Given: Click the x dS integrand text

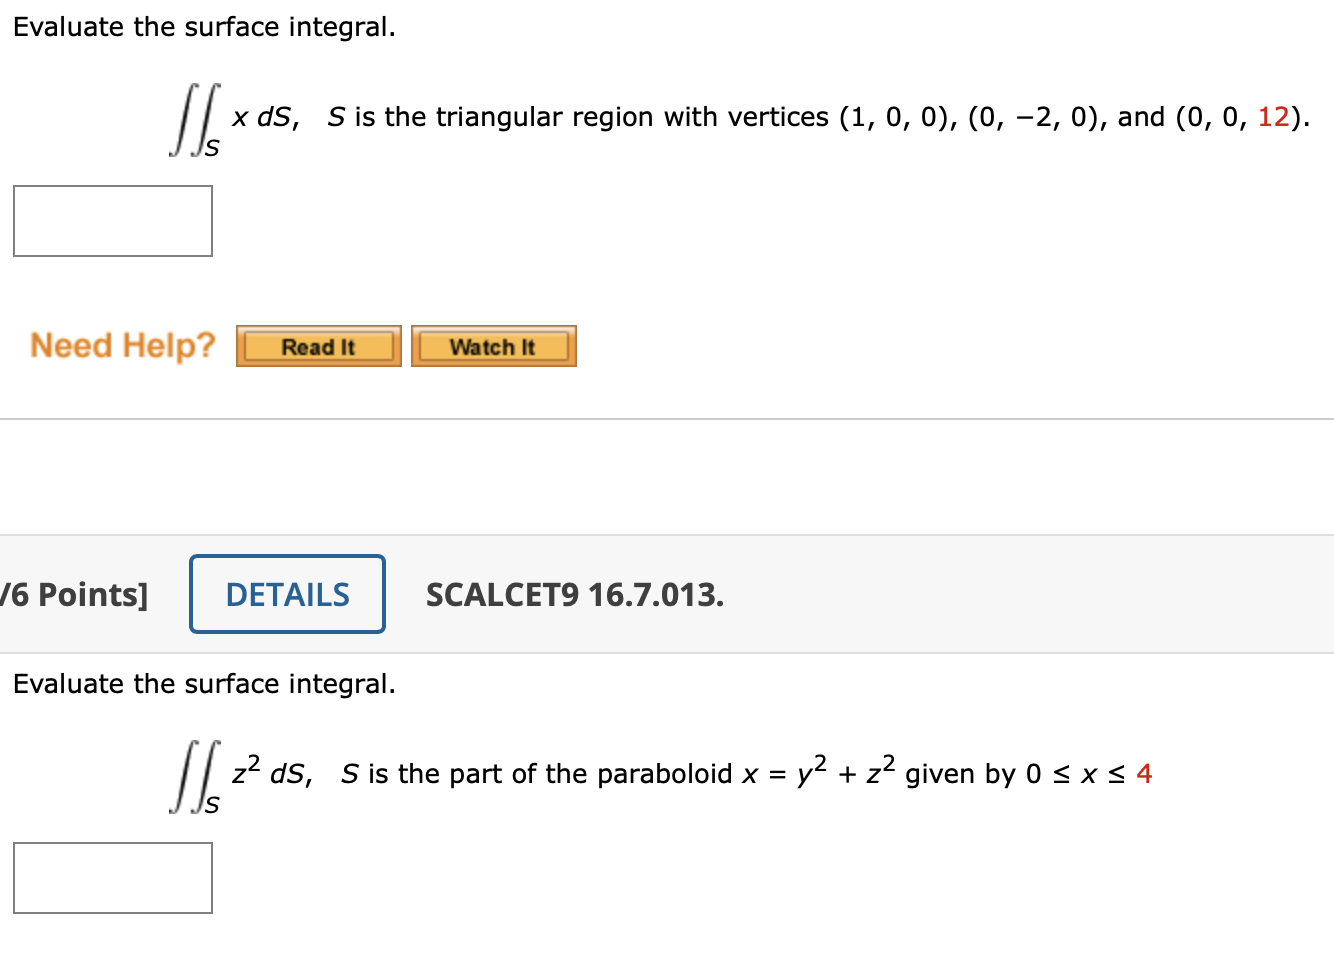Looking at the screenshot, I should pyautogui.click(x=256, y=117).
